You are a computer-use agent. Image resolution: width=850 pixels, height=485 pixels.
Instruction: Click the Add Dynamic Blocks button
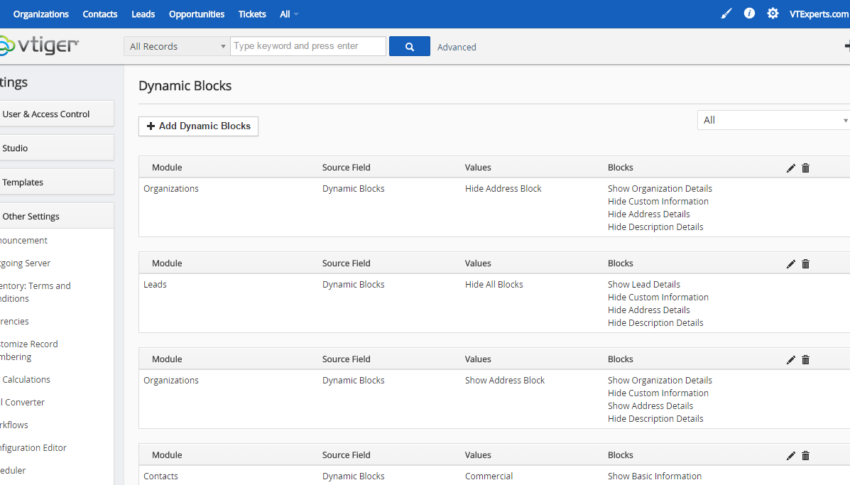(x=198, y=126)
